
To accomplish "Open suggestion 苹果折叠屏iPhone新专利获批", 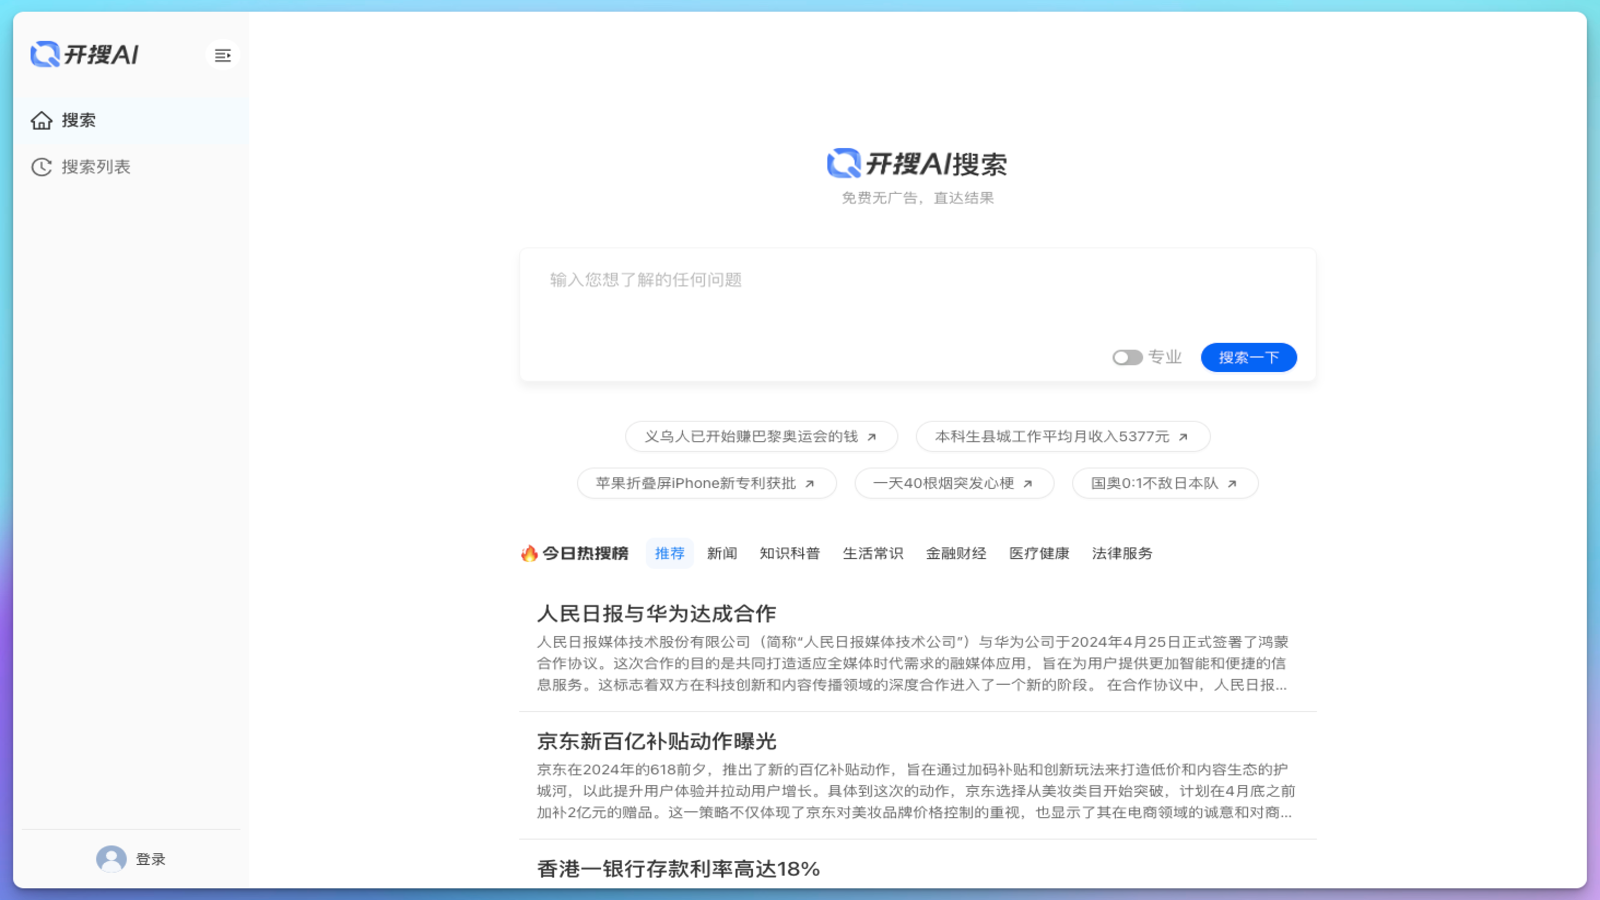I will [x=706, y=483].
